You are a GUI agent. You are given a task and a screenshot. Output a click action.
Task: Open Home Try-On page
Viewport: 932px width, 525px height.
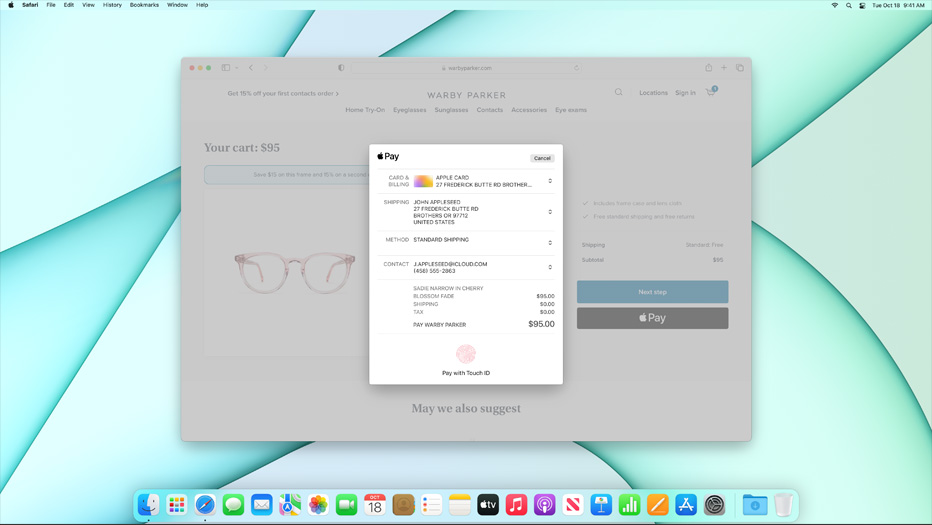[365, 110]
